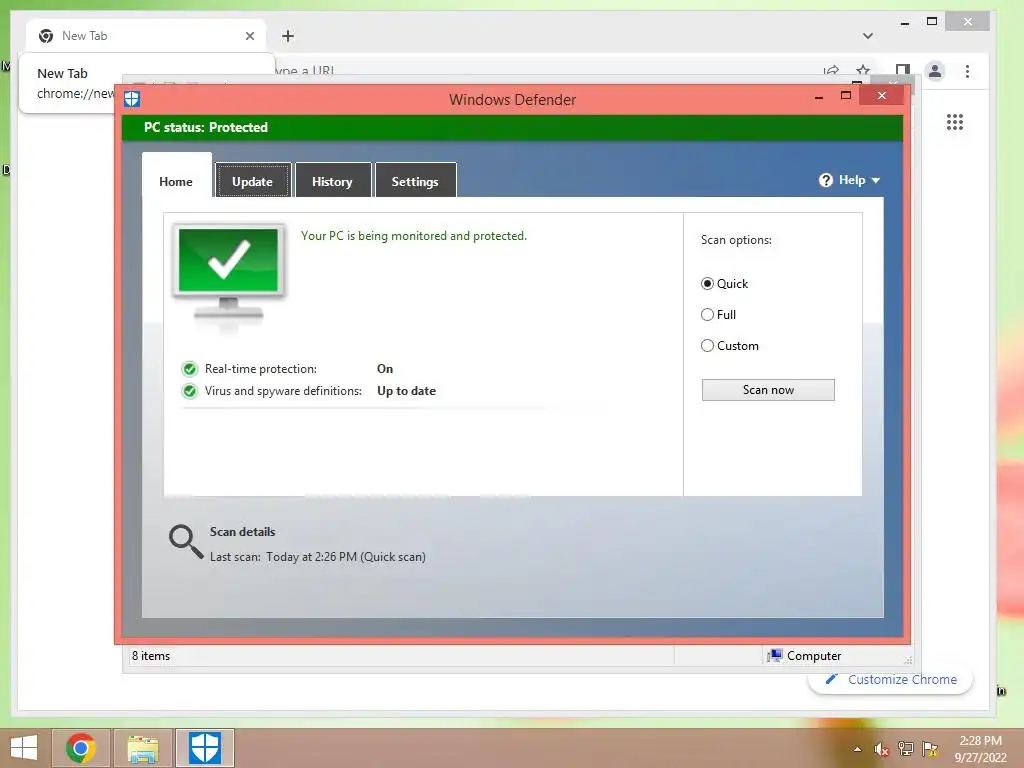
Task: Open the Chrome profile avatar icon
Action: (x=935, y=71)
